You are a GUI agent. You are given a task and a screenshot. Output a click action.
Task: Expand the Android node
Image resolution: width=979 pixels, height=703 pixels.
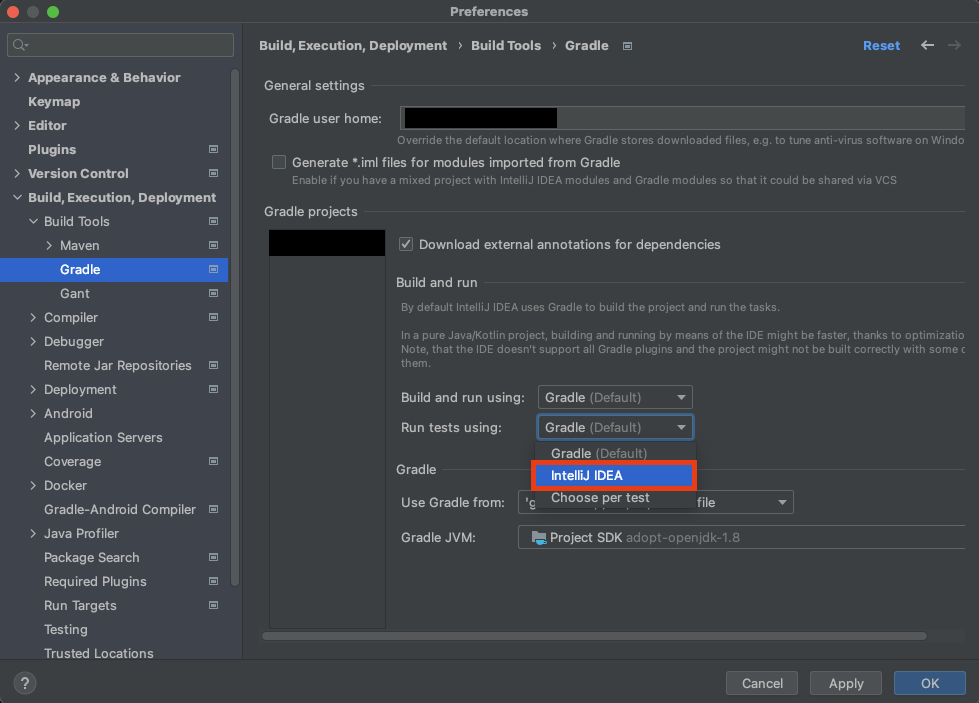click(x=33, y=413)
